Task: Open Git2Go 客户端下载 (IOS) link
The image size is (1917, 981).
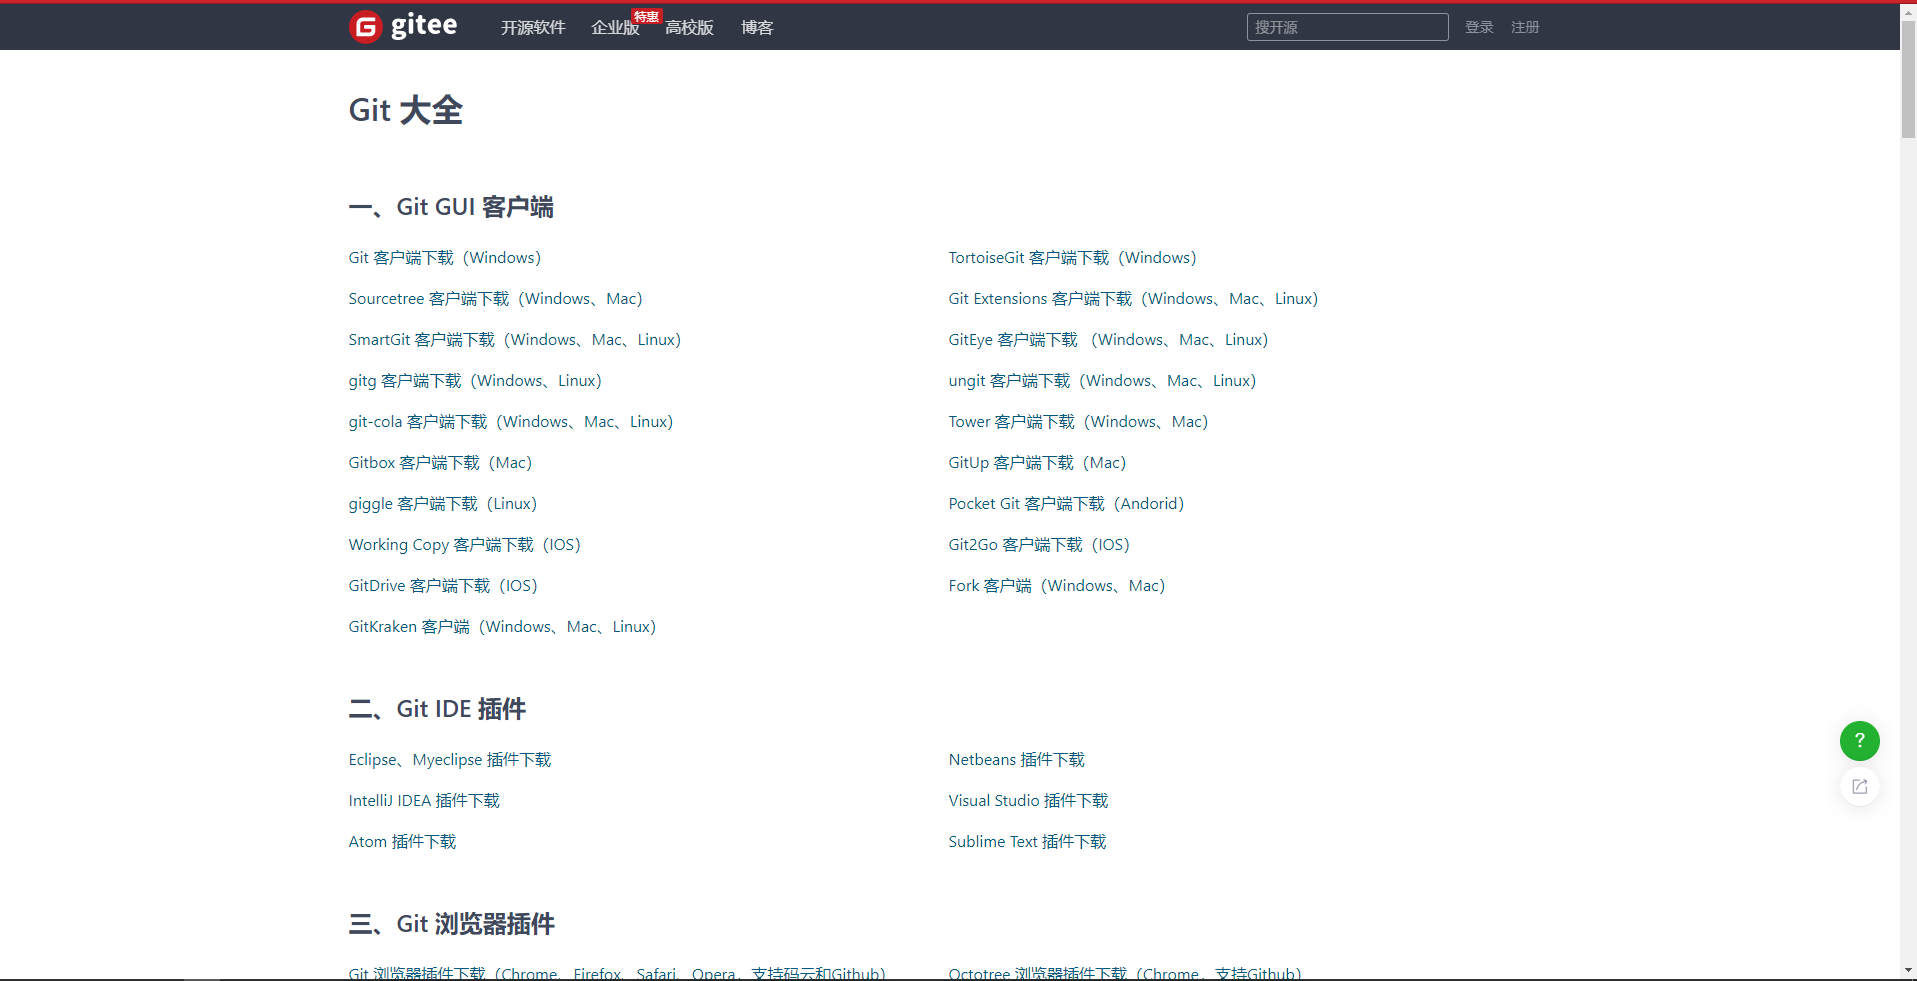Action: coord(1040,545)
